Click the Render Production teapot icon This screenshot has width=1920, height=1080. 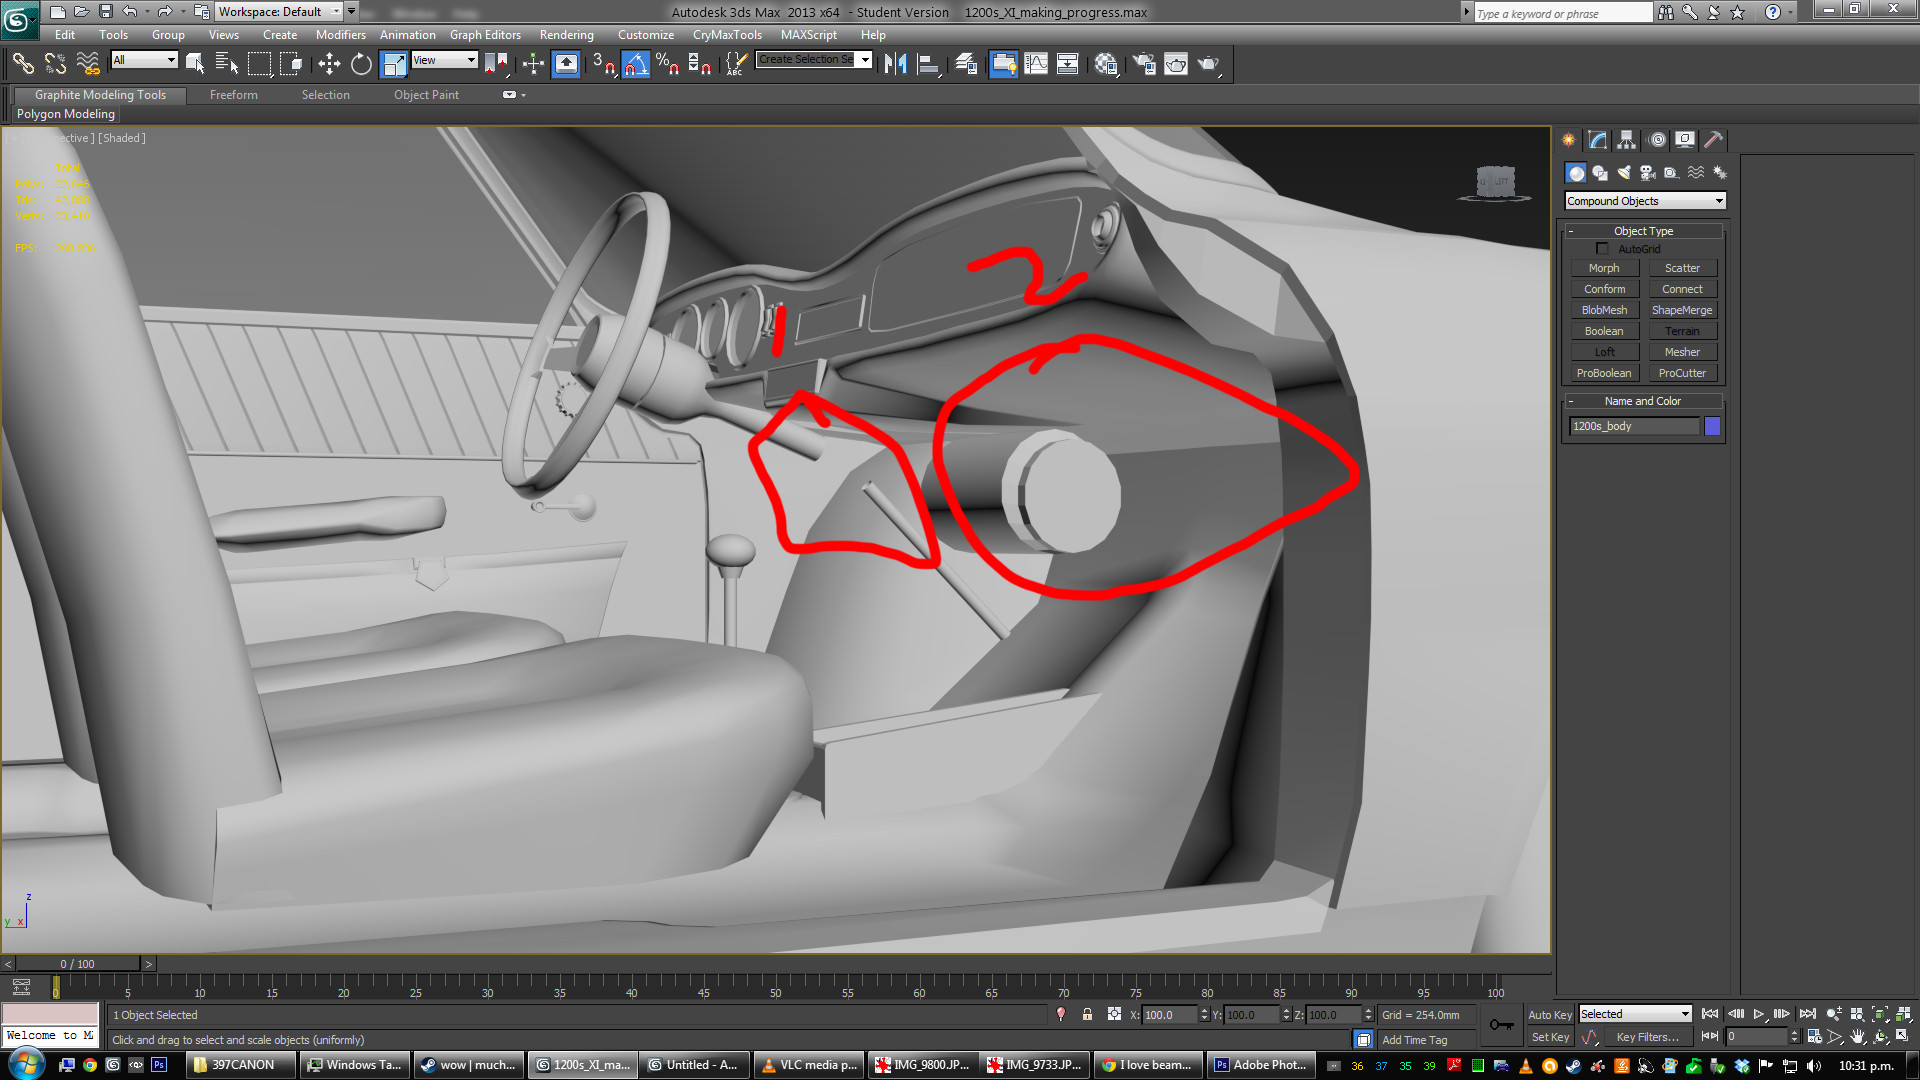point(1209,65)
